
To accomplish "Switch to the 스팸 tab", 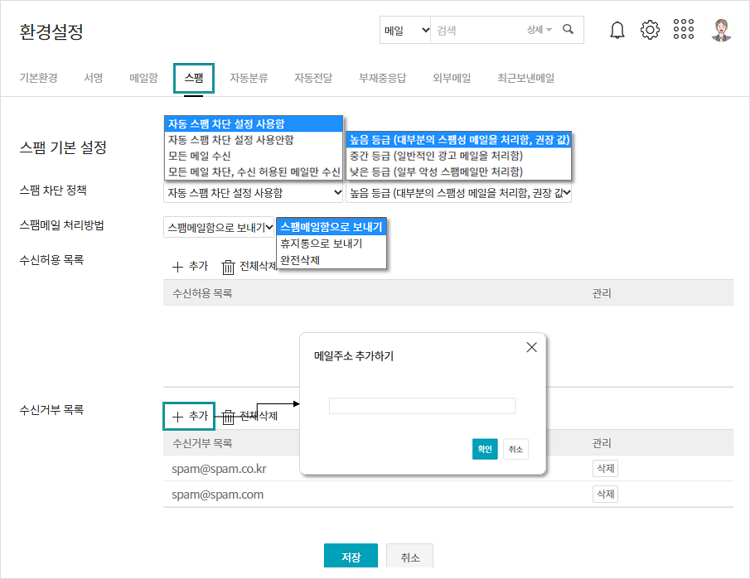I will pos(194,78).
